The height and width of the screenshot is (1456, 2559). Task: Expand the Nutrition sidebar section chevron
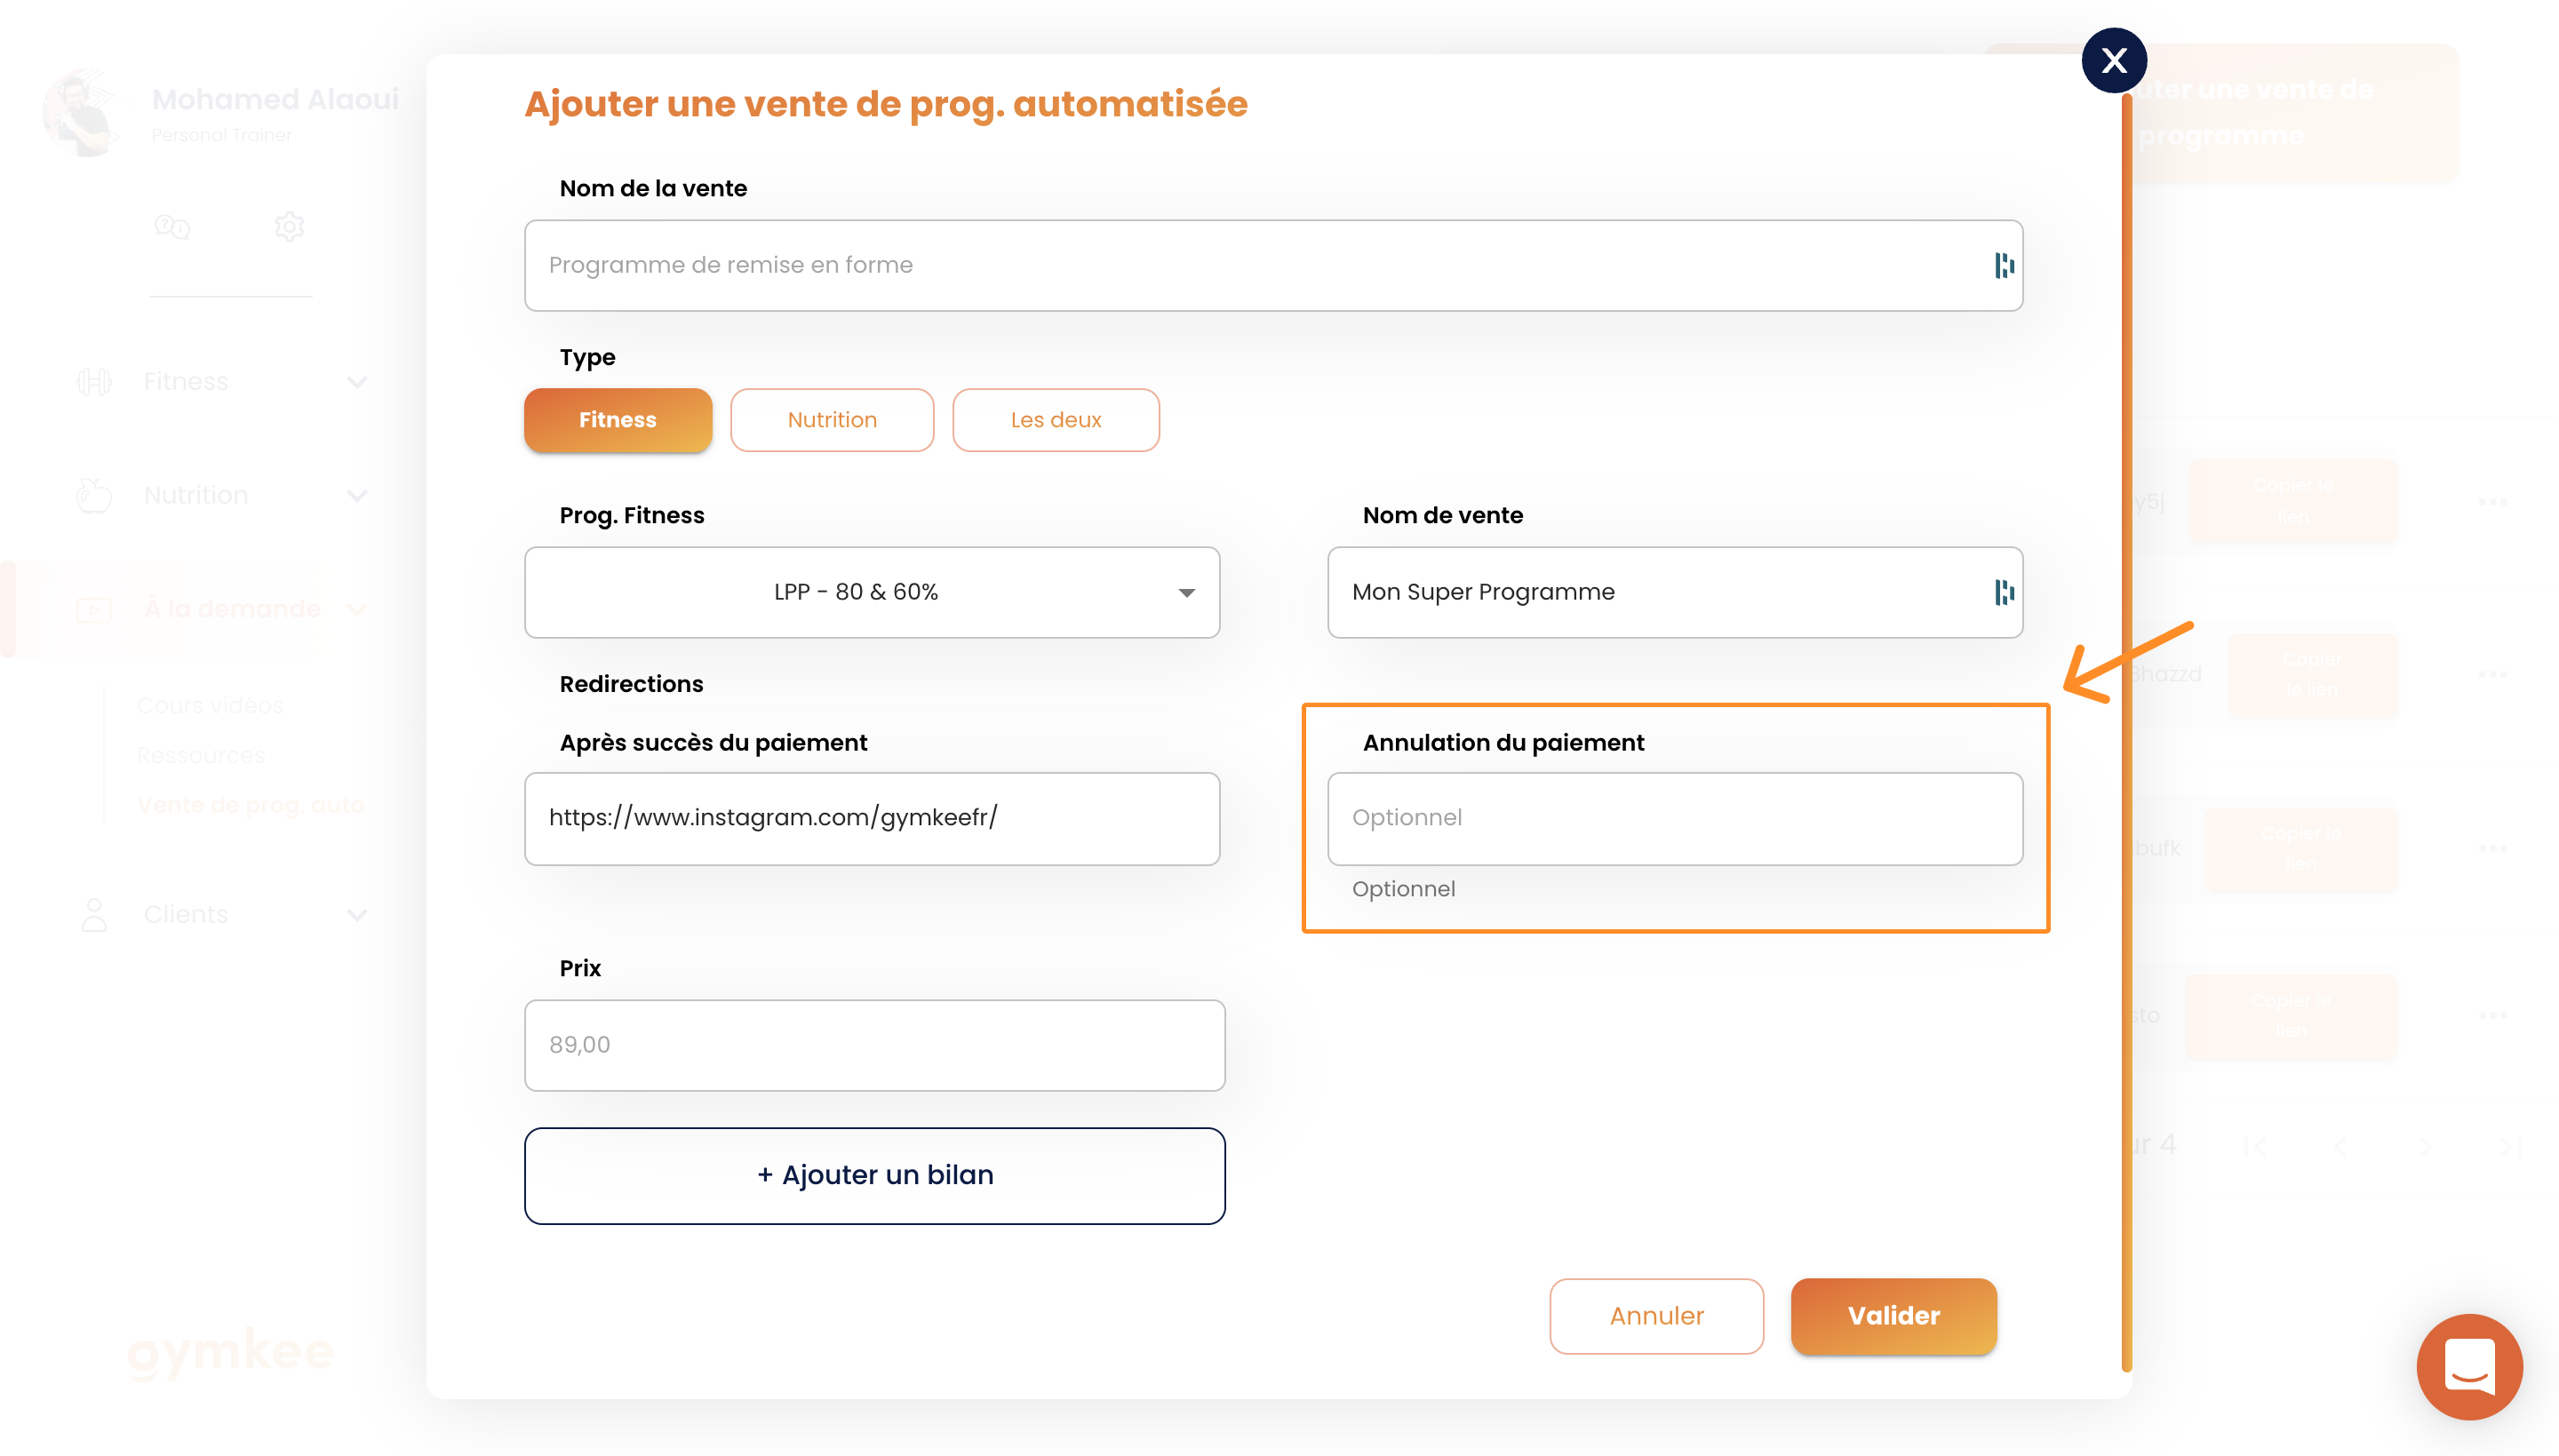coord(357,495)
